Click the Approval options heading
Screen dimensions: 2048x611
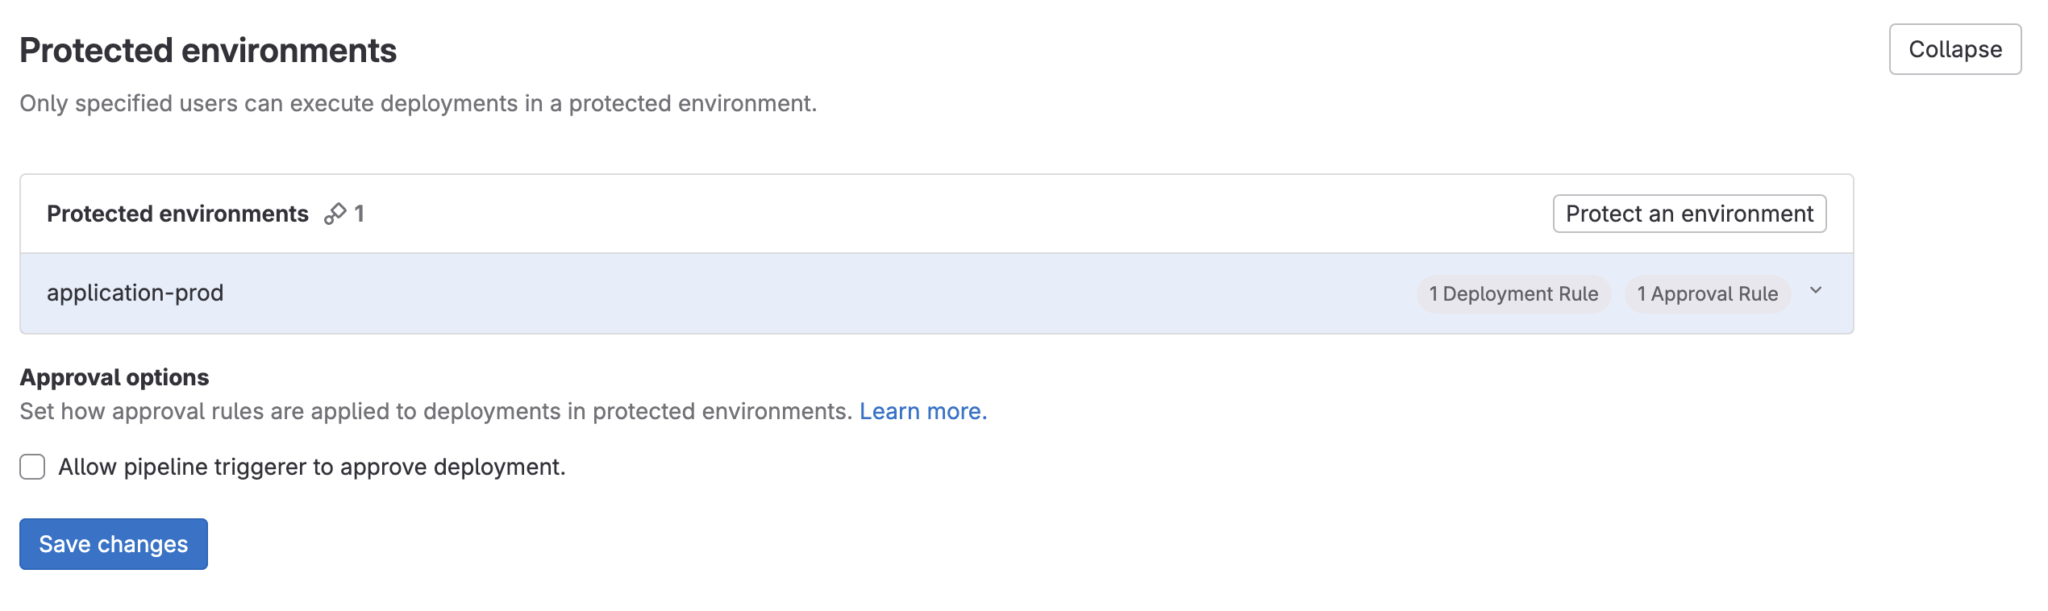114,377
